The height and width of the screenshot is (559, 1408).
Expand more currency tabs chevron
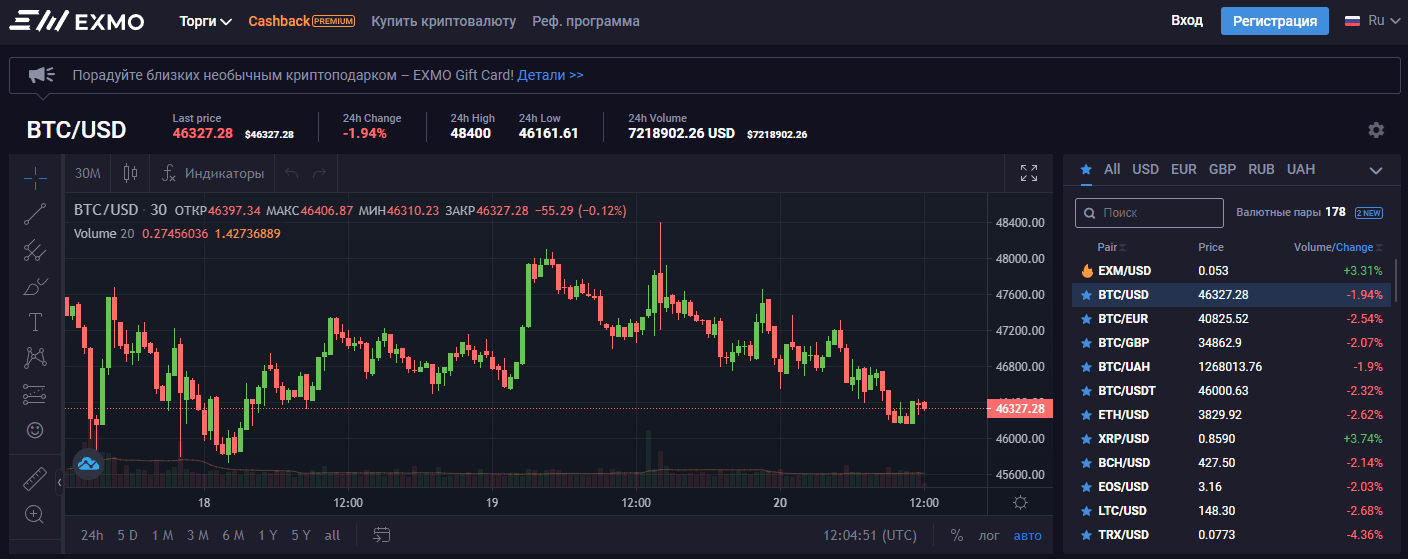click(1376, 170)
